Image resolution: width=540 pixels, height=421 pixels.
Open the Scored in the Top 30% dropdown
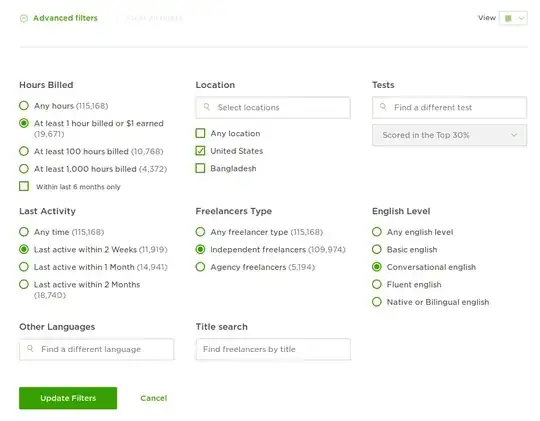click(449, 135)
